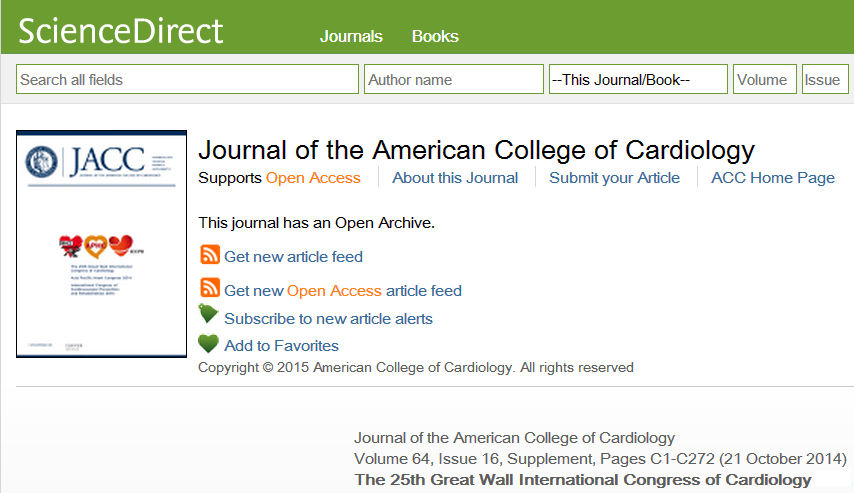Open the Books menu
854x493 pixels.
(435, 36)
